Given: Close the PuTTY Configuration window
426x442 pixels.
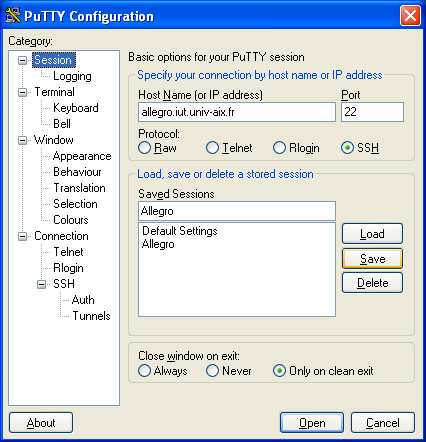Looking at the screenshot, I should [410, 15].
